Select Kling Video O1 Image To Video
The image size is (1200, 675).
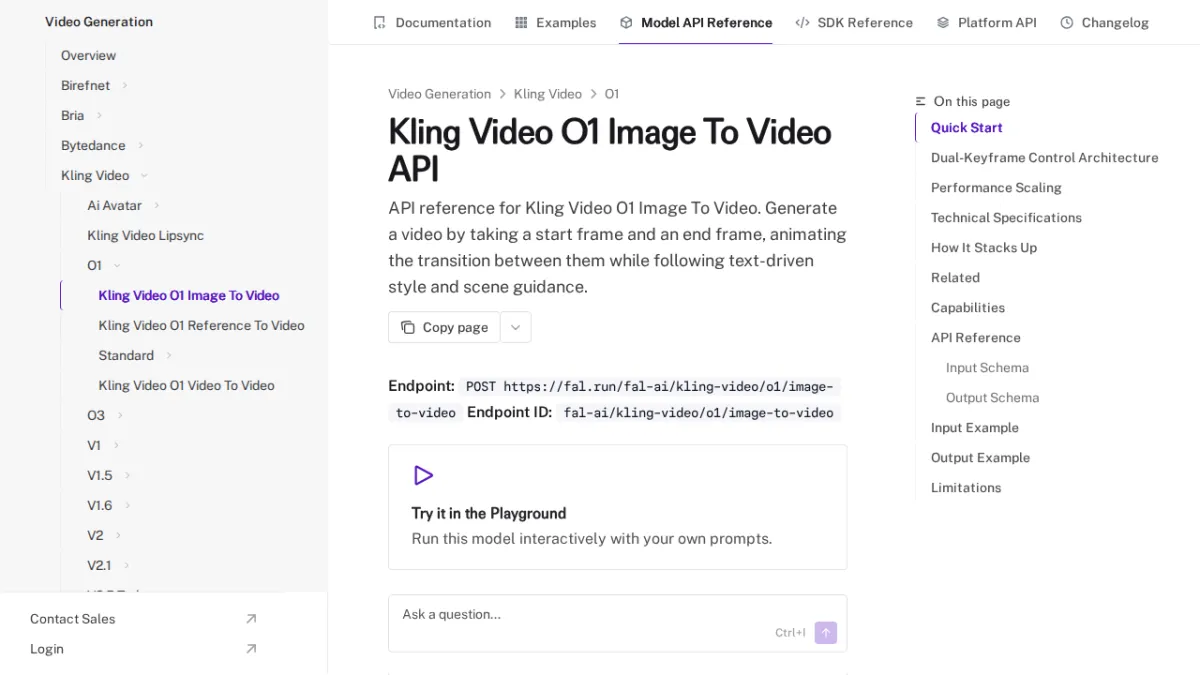click(x=188, y=295)
